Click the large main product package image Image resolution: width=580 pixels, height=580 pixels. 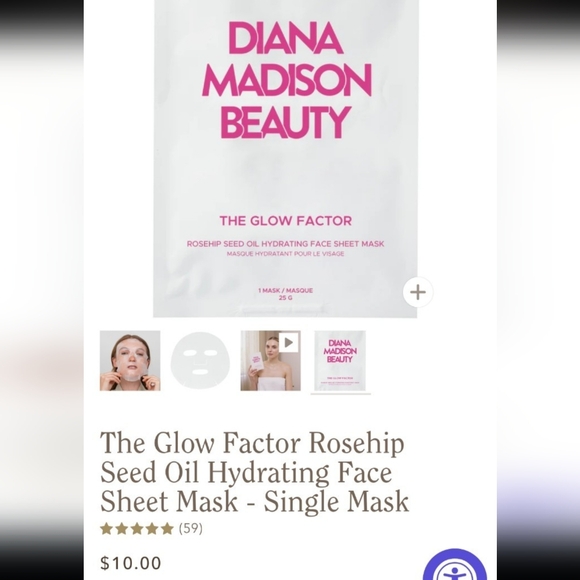click(x=286, y=158)
